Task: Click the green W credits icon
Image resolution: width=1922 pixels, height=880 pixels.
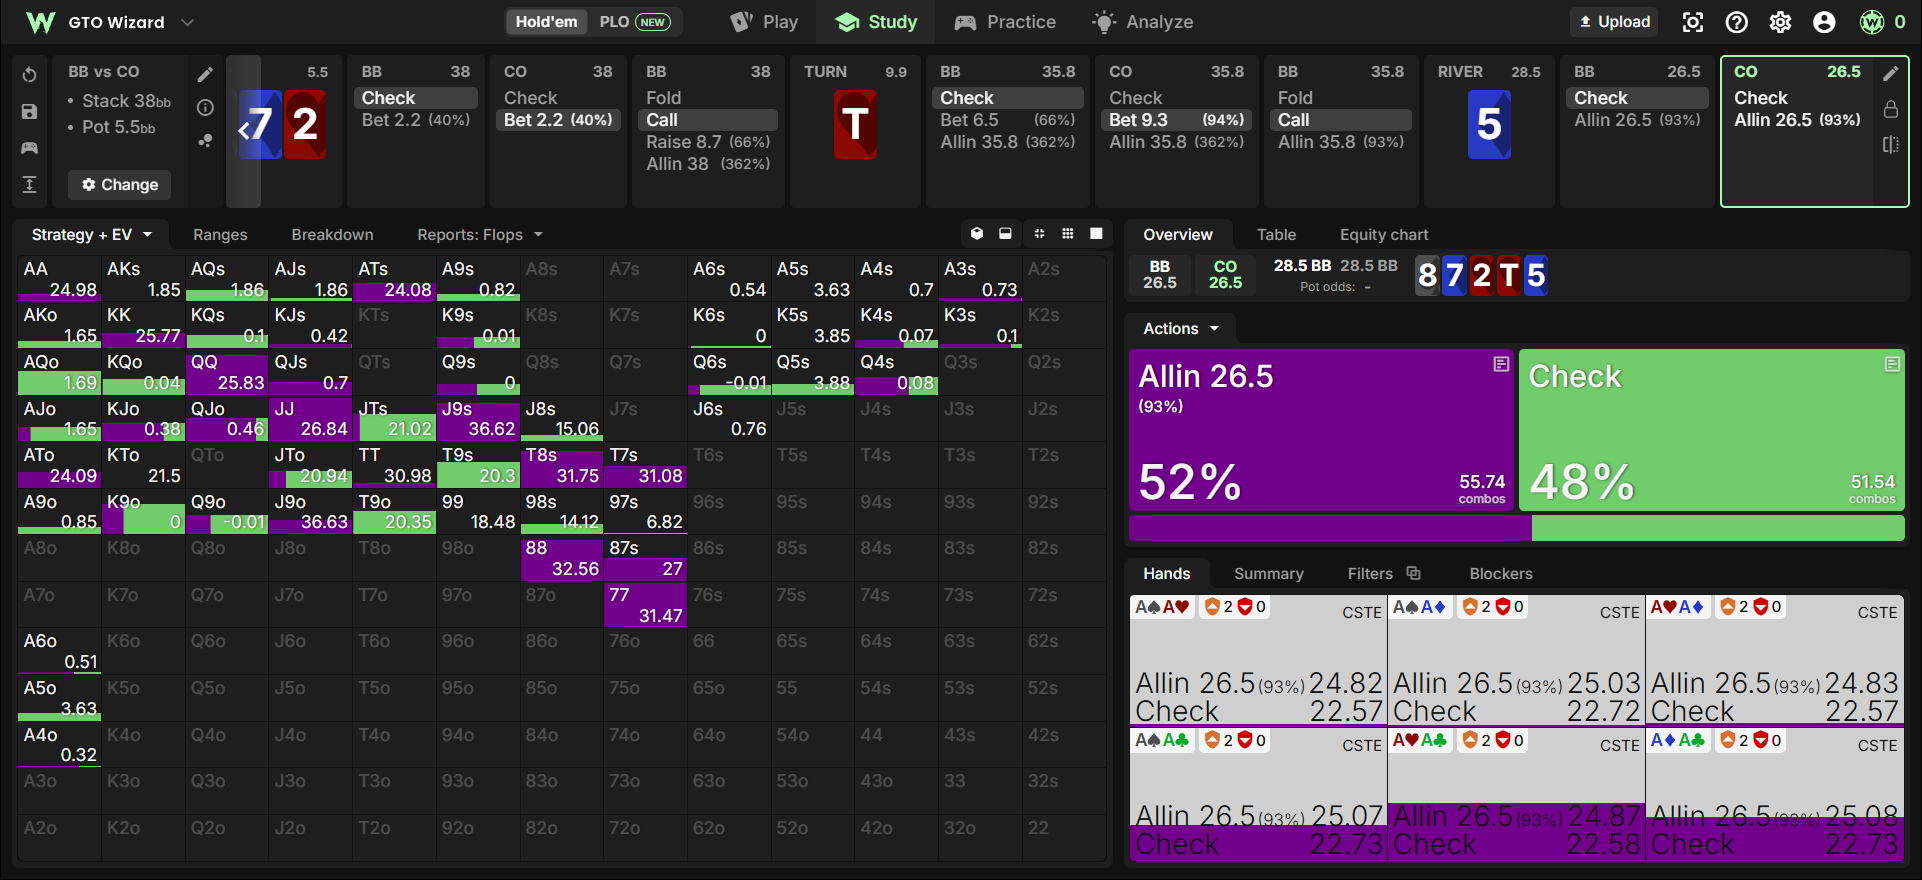Action: pyautogui.click(x=1872, y=22)
